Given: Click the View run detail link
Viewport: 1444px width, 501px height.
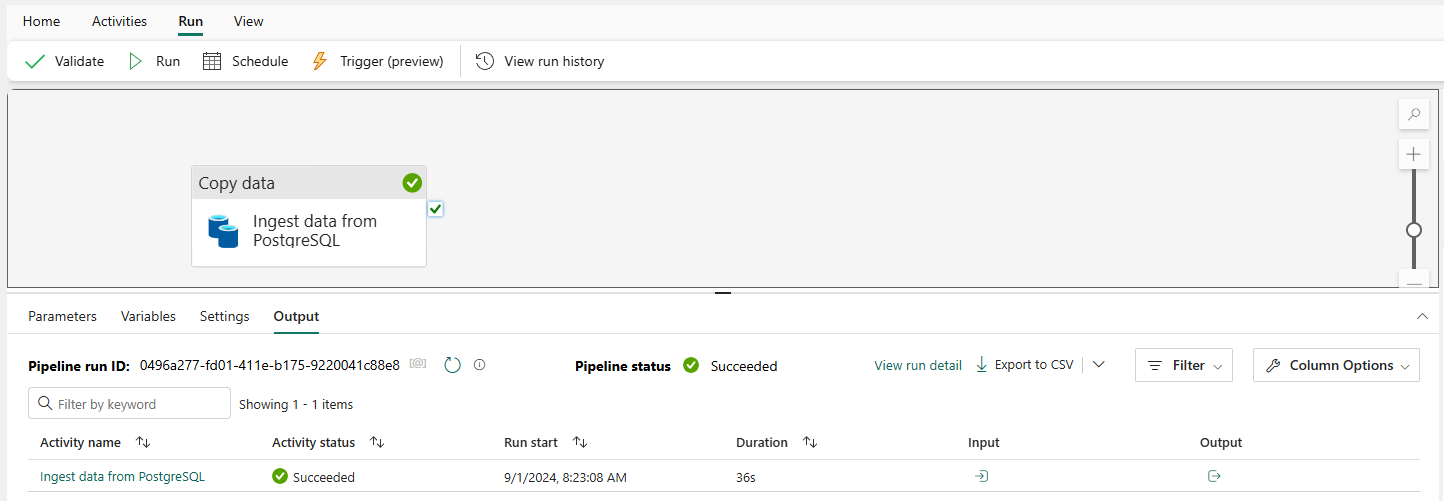Looking at the screenshot, I should 918,365.
